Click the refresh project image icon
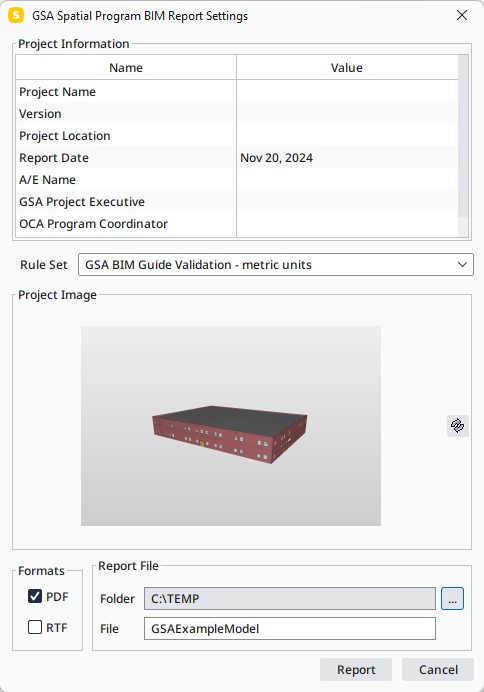The width and height of the screenshot is (484, 692). 458,426
